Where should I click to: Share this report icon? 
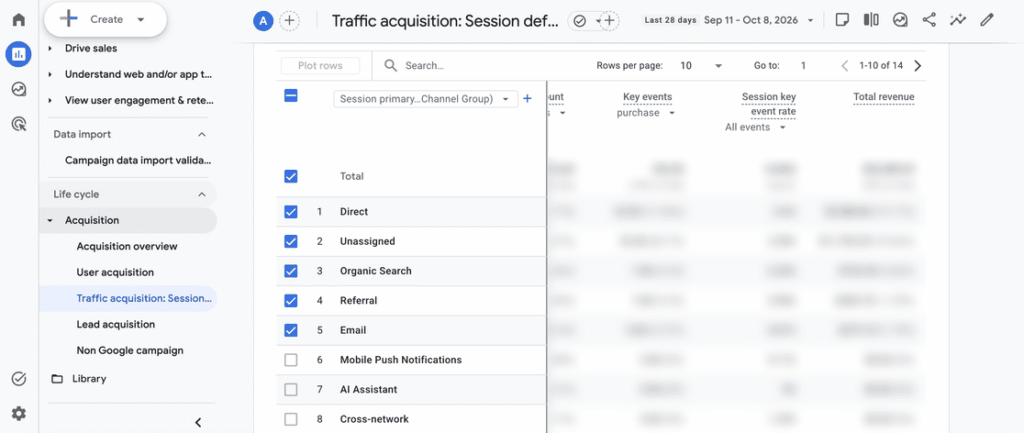(929, 20)
